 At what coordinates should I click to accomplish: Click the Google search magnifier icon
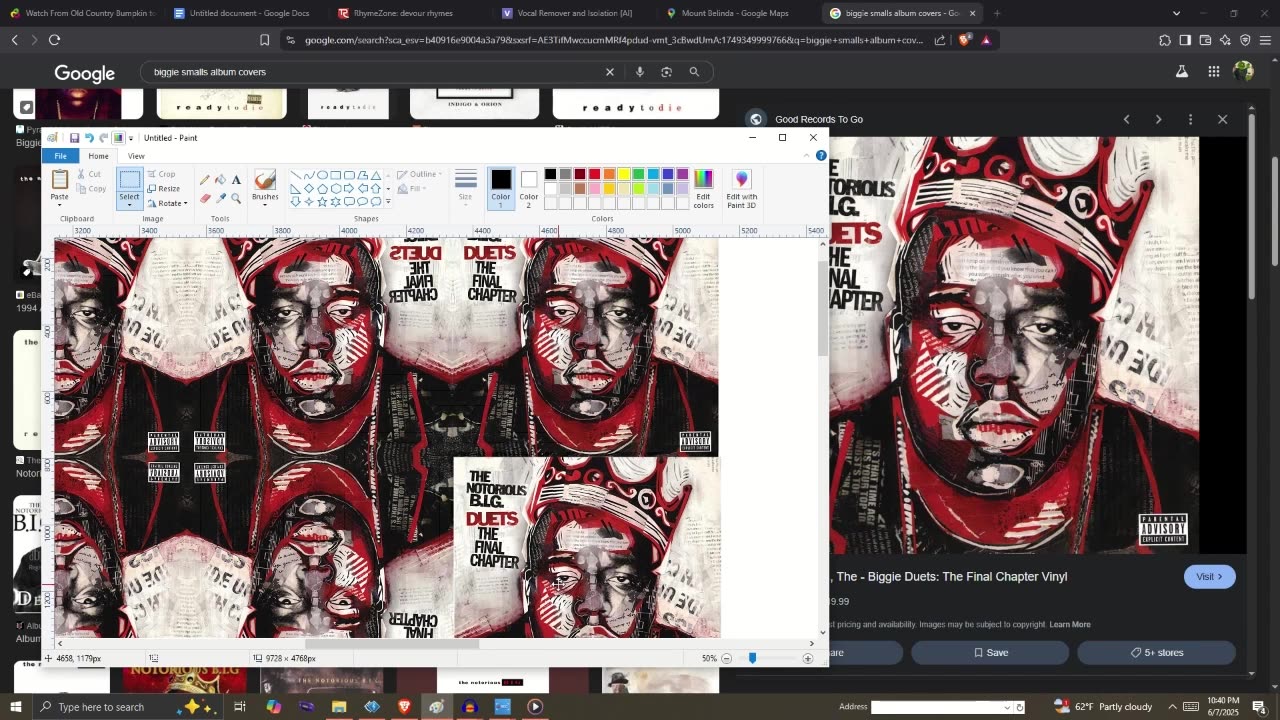coord(694,72)
